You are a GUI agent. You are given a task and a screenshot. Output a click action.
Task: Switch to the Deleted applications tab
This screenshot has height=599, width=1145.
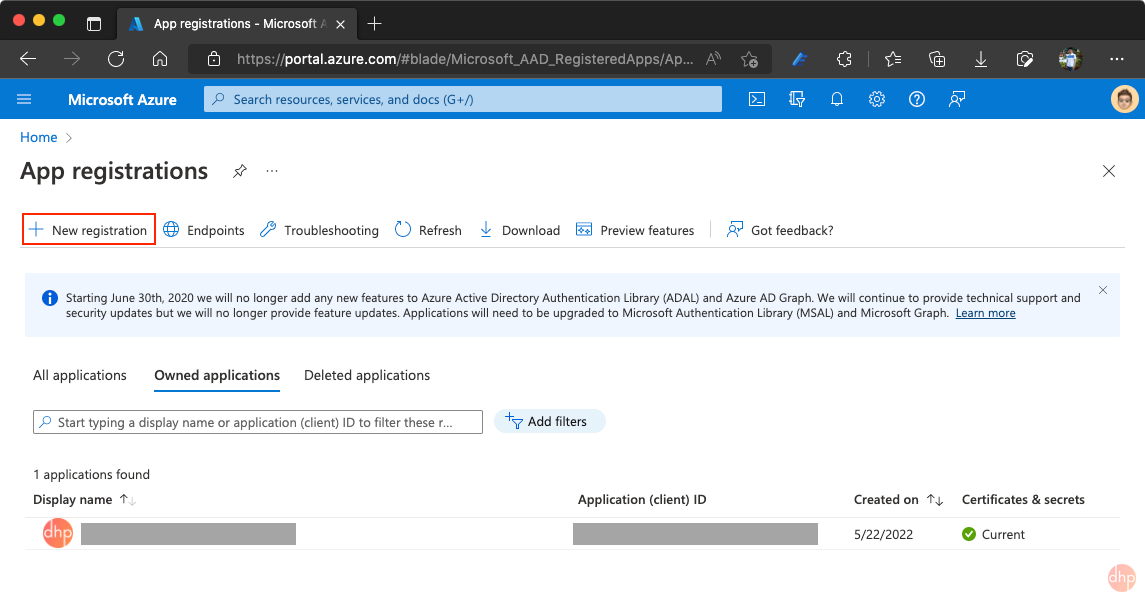point(367,375)
